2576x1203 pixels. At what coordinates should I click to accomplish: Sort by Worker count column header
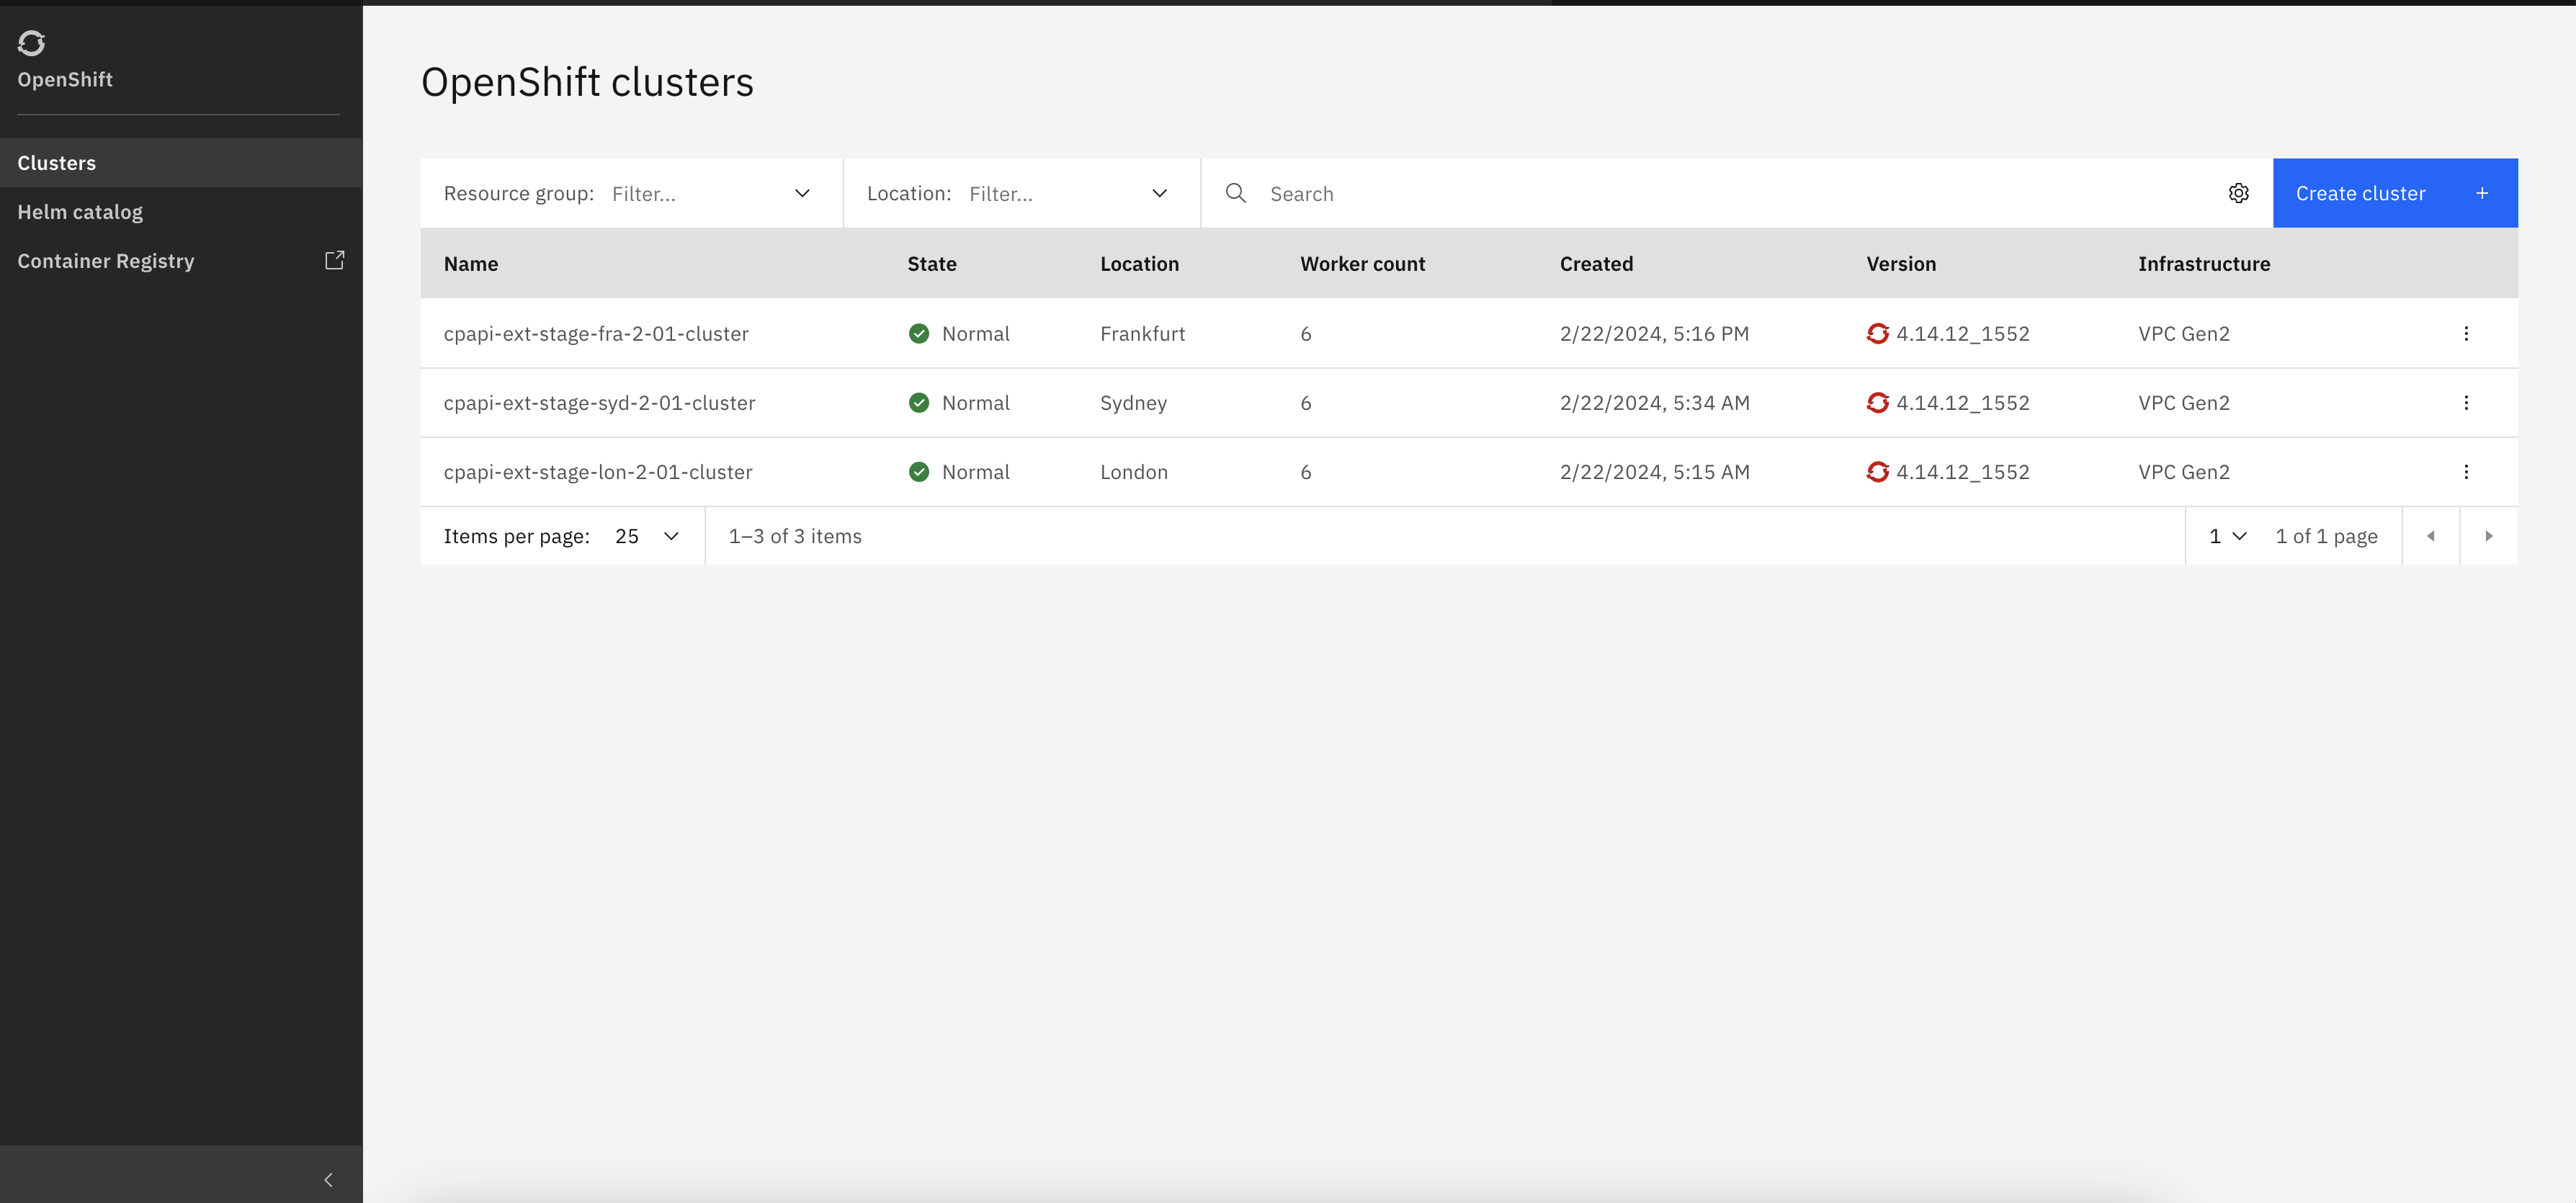1362,264
